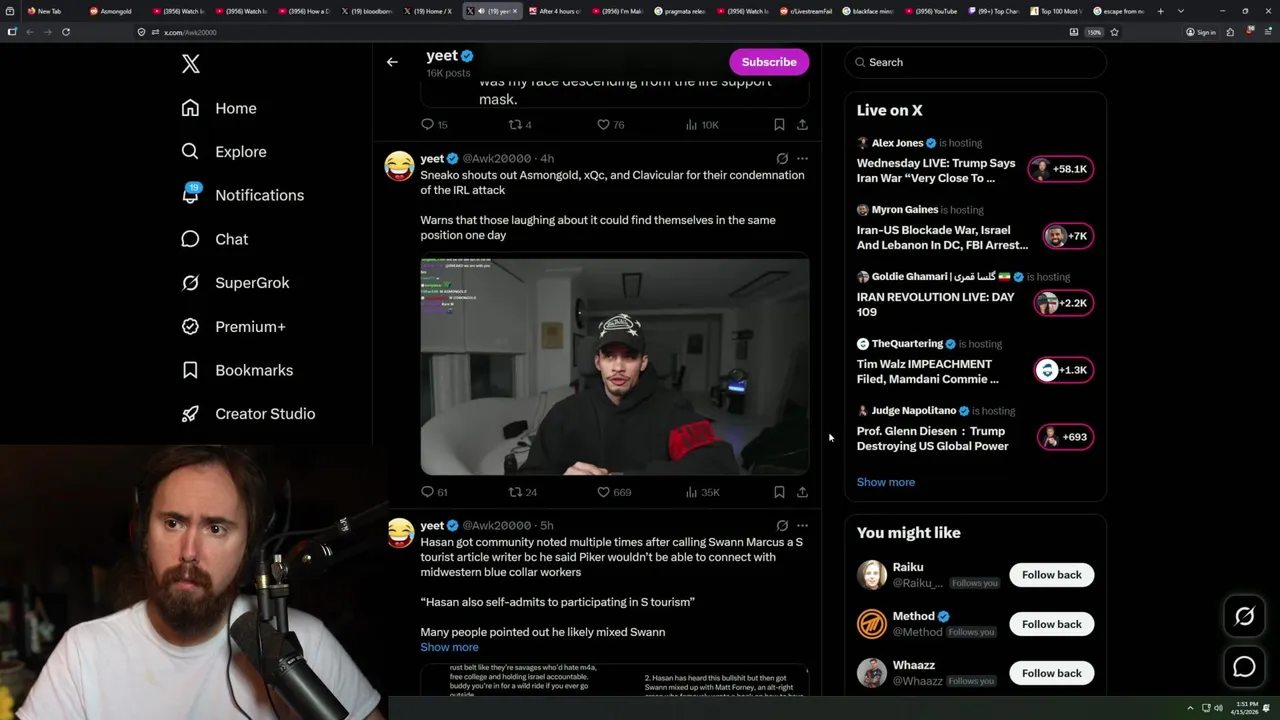This screenshot has width=1280, height=720.
Task: Click browser Sign in button
Action: [x=1200, y=32]
